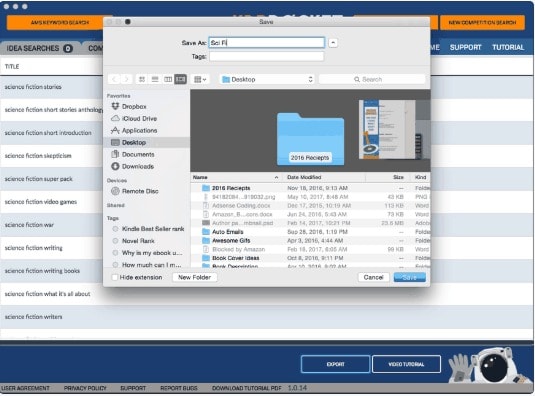Collapse the Save dialog with arrow button

[333, 43]
